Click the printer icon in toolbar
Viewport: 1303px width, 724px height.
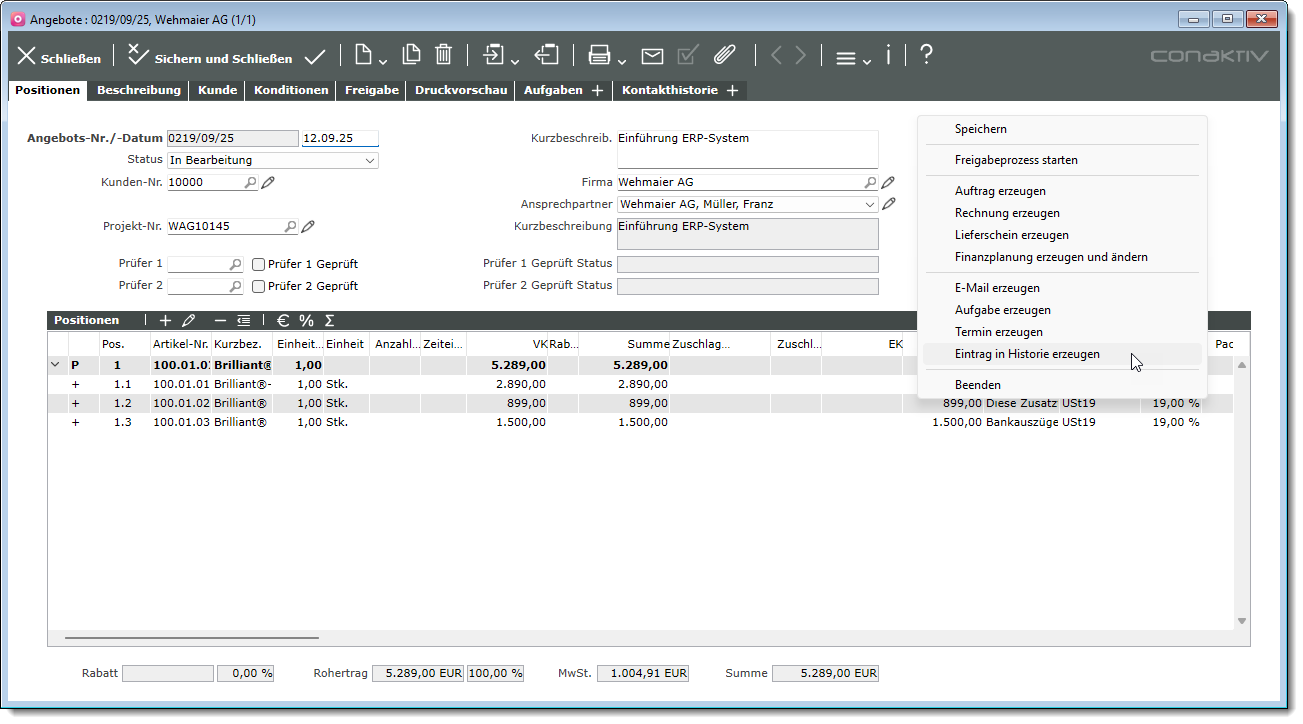(599, 56)
